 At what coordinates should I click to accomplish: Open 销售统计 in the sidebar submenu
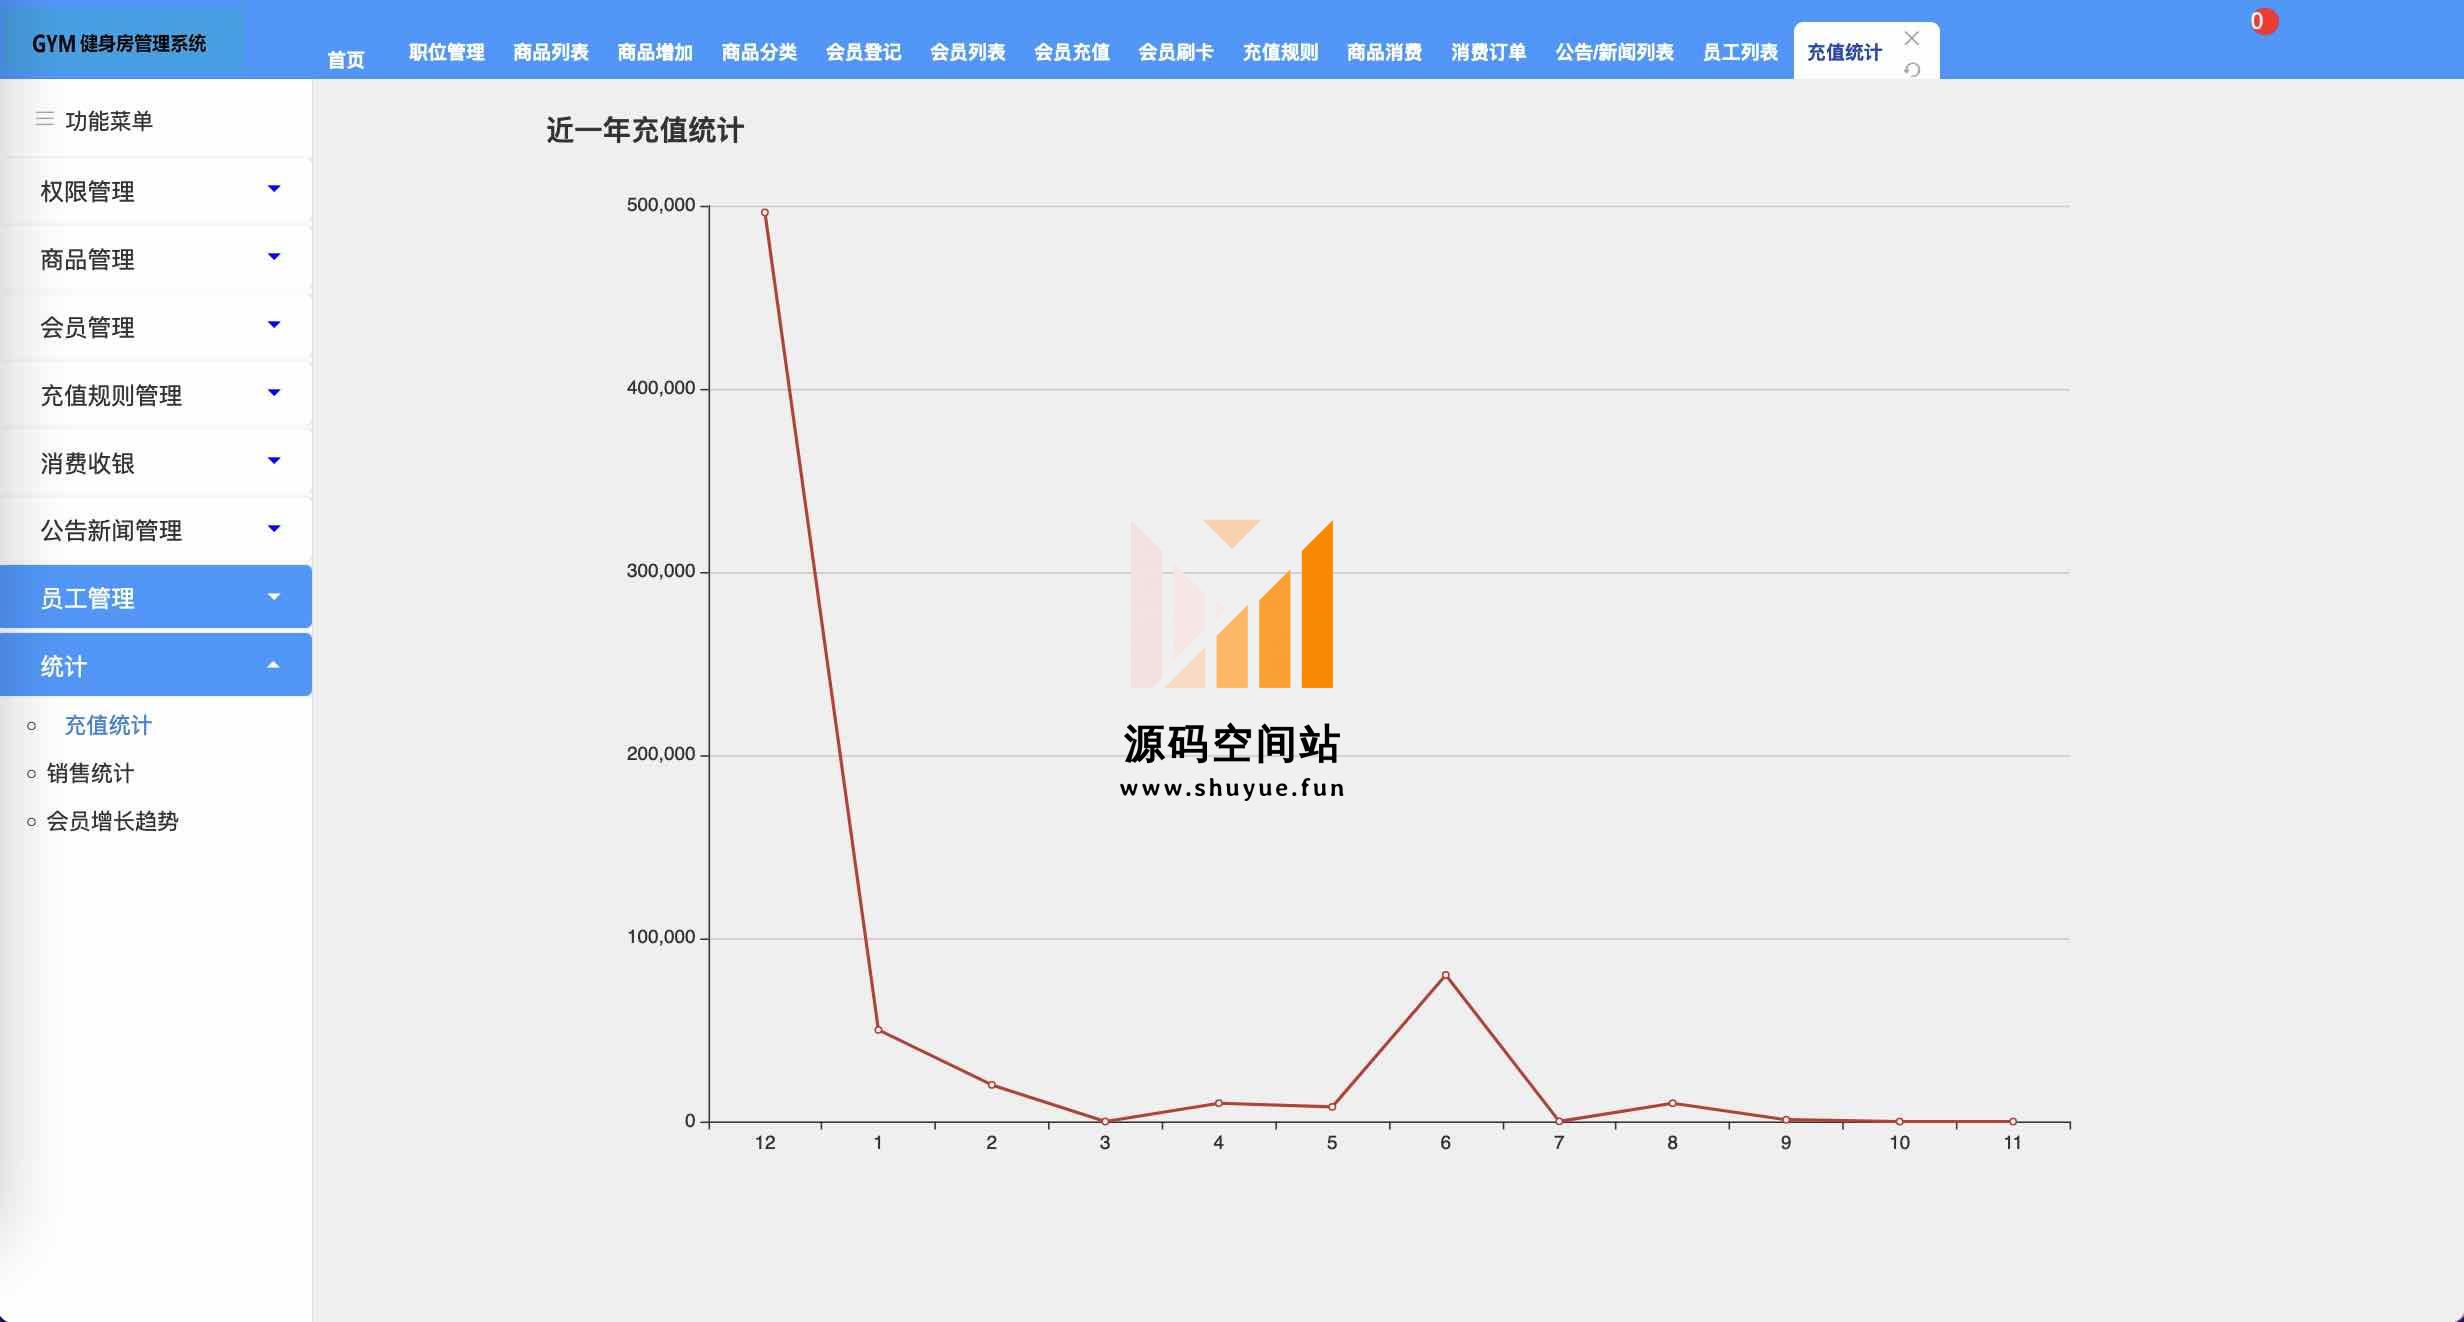click(90, 773)
